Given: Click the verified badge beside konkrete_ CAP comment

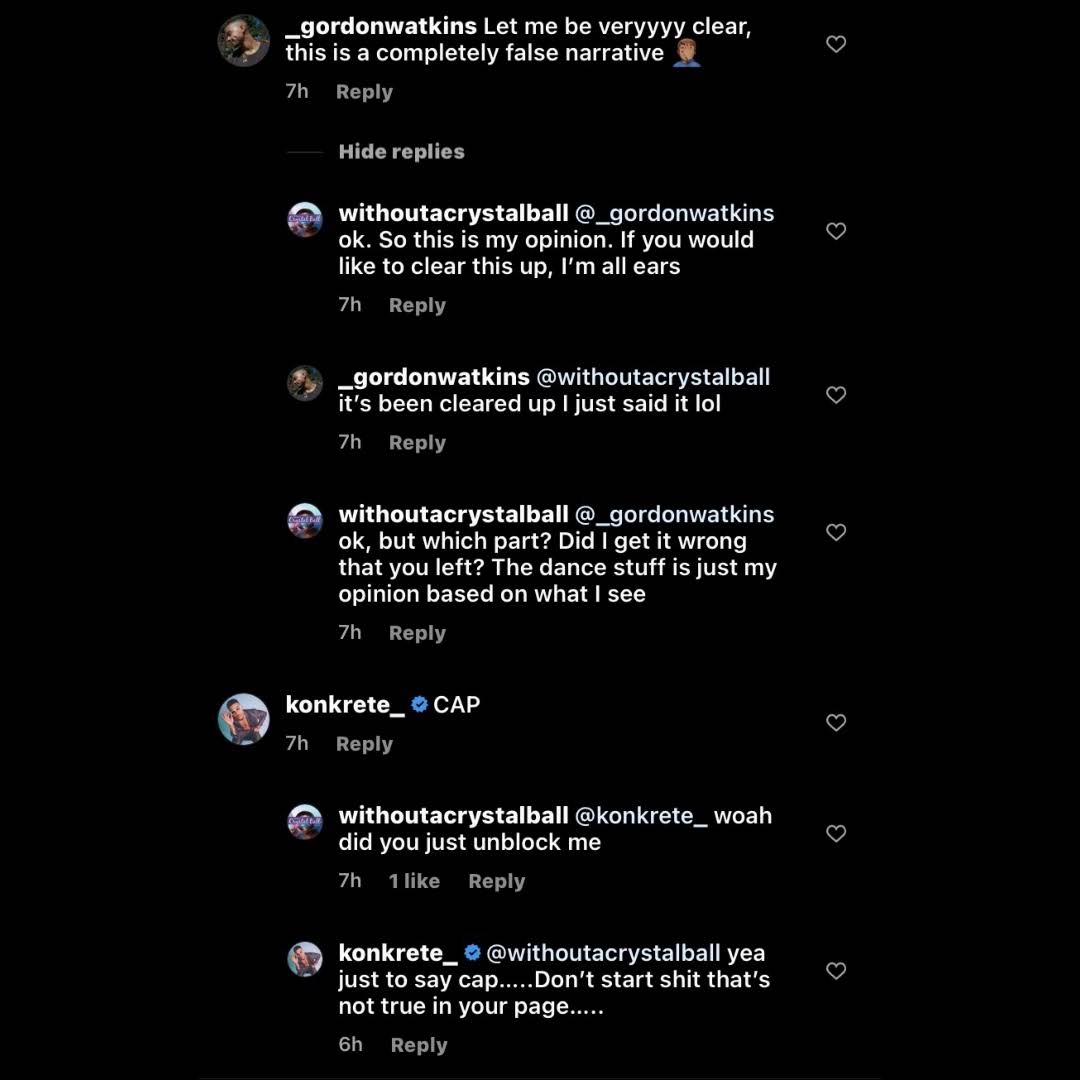Looking at the screenshot, I should 420,705.
